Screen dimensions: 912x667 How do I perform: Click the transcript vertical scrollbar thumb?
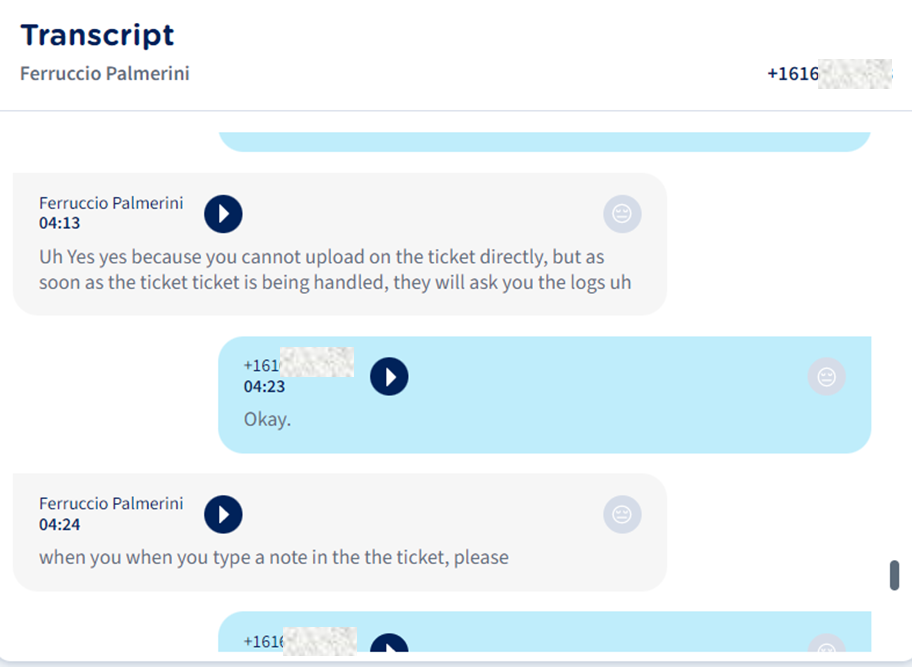tap(895, 576)
